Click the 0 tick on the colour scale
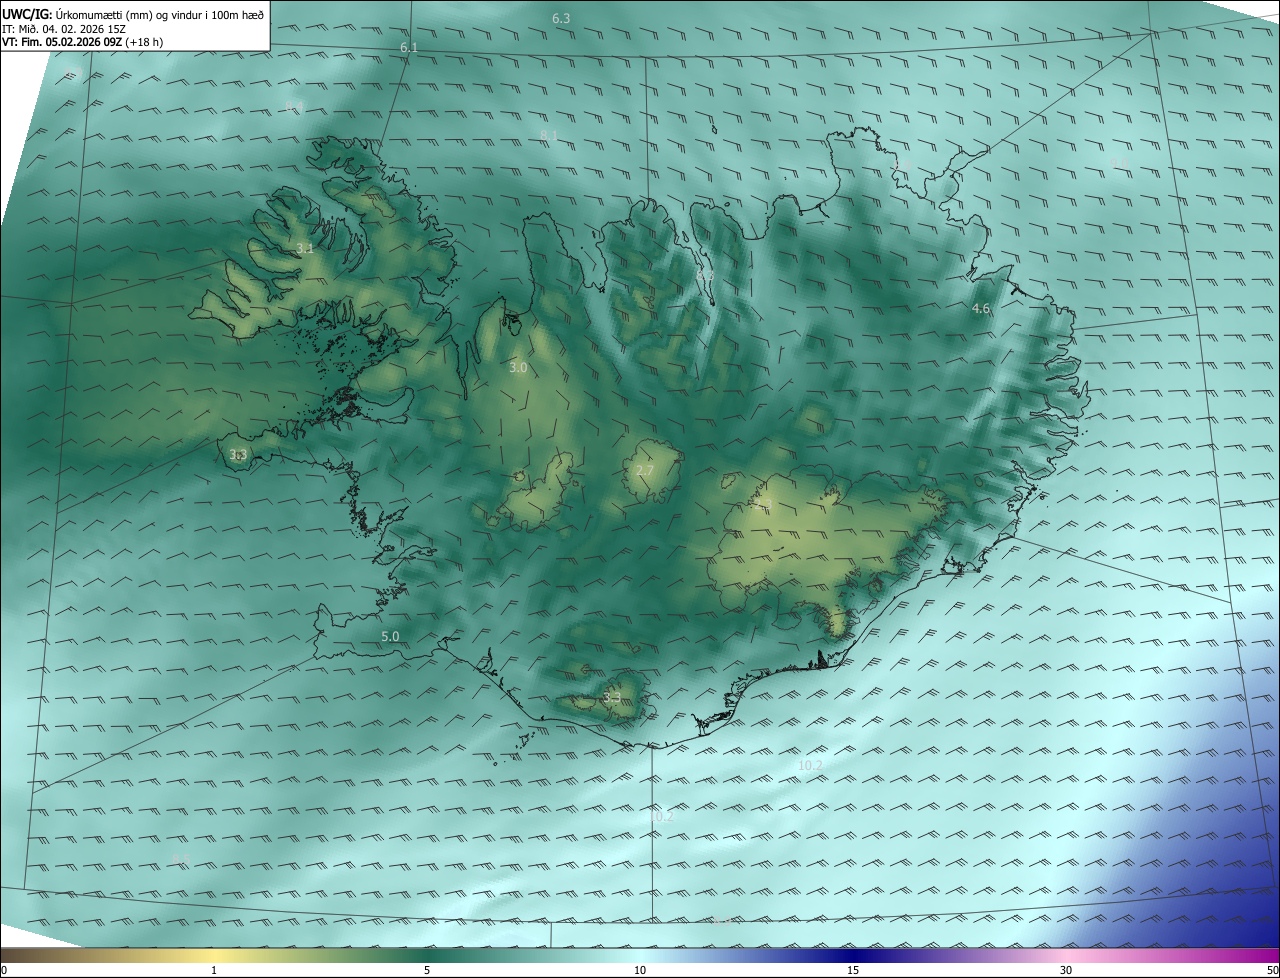This screenshot has width=1280, height=978. coord(4,970)
